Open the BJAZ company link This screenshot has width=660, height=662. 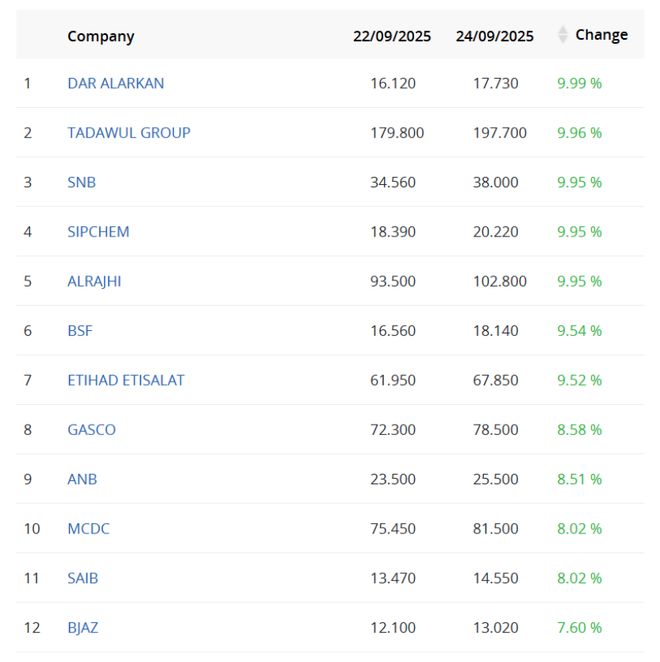pyautogui.click(x=83, y=627)
